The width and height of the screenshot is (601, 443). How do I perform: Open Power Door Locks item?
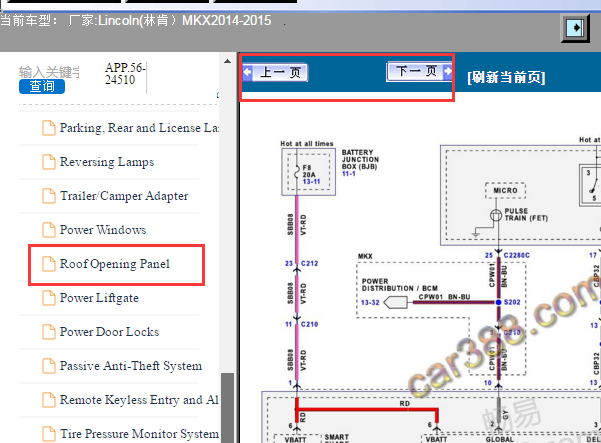pos(109,332)
